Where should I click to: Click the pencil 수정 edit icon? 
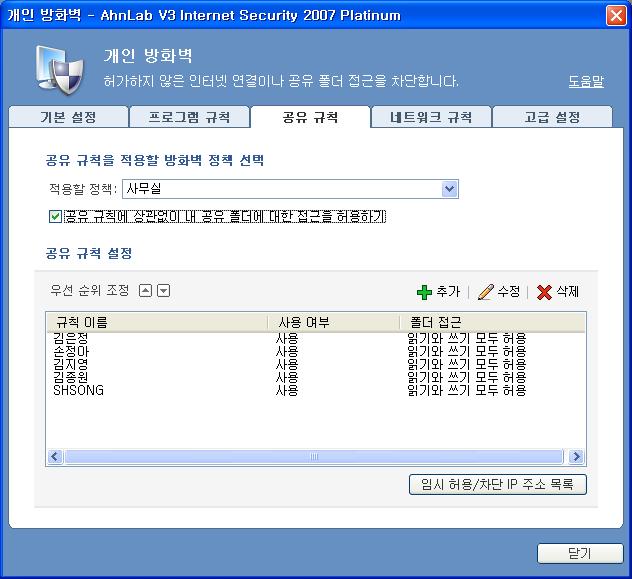tap(485, 292)
